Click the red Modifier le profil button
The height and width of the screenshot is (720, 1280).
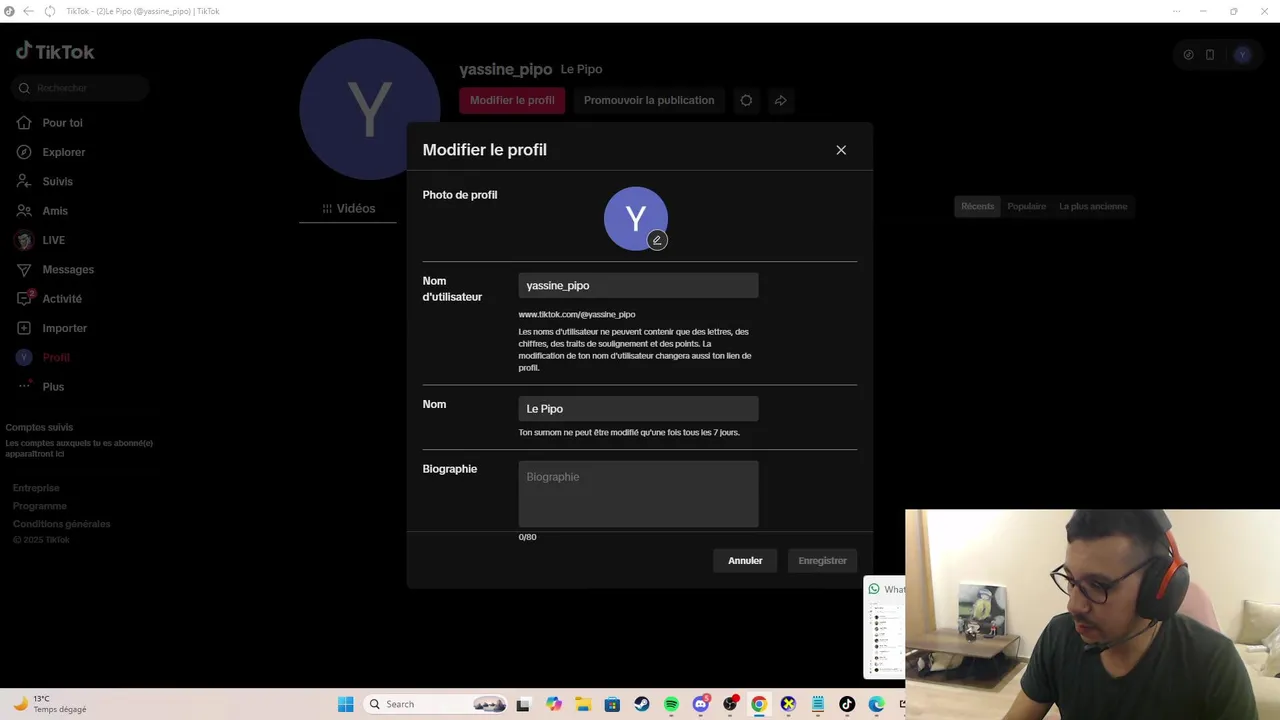tap(512, 100)
